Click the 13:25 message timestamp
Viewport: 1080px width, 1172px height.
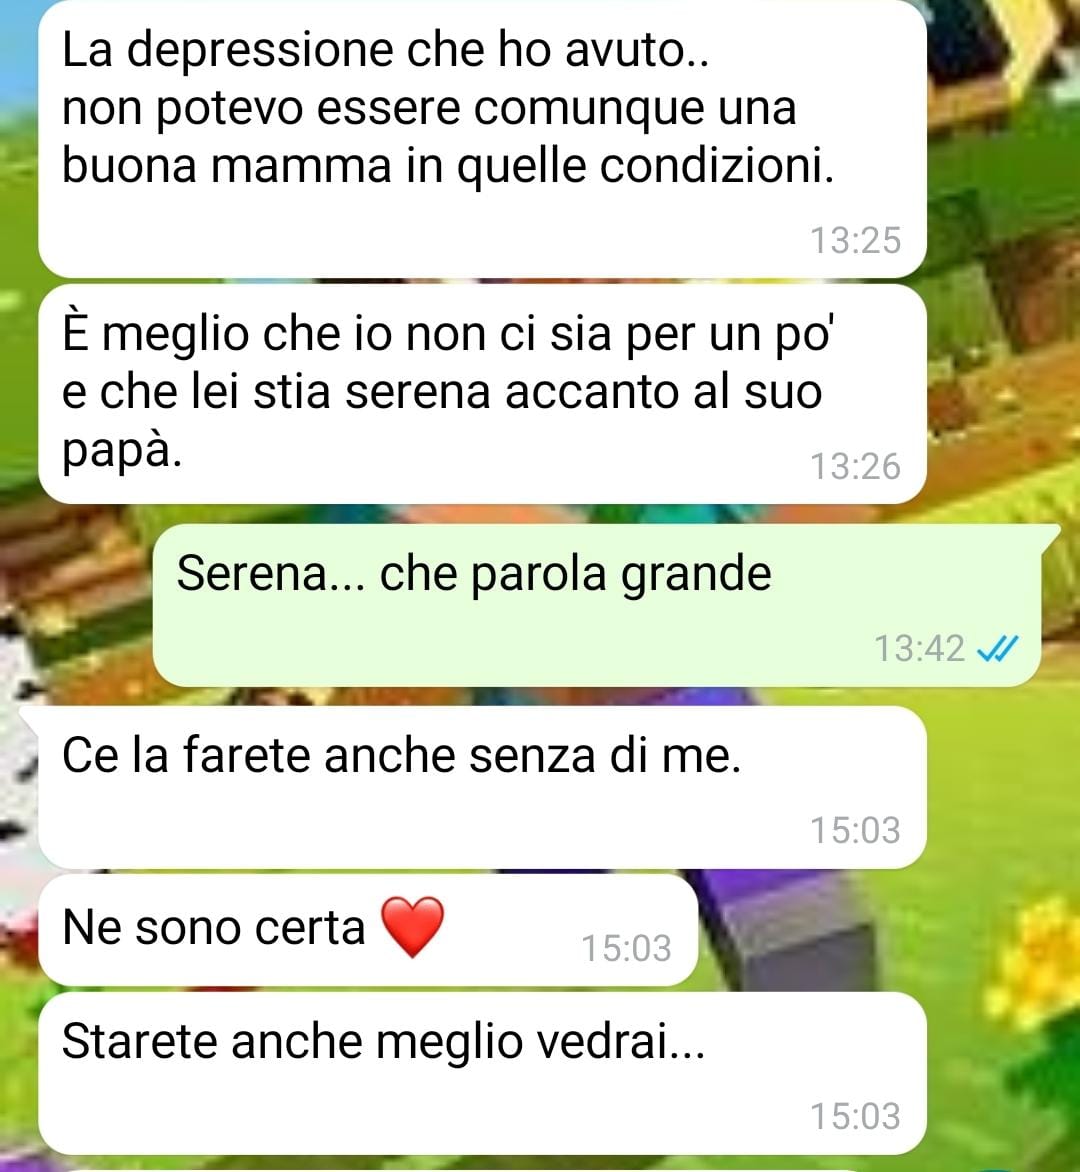tap(856, 241)
